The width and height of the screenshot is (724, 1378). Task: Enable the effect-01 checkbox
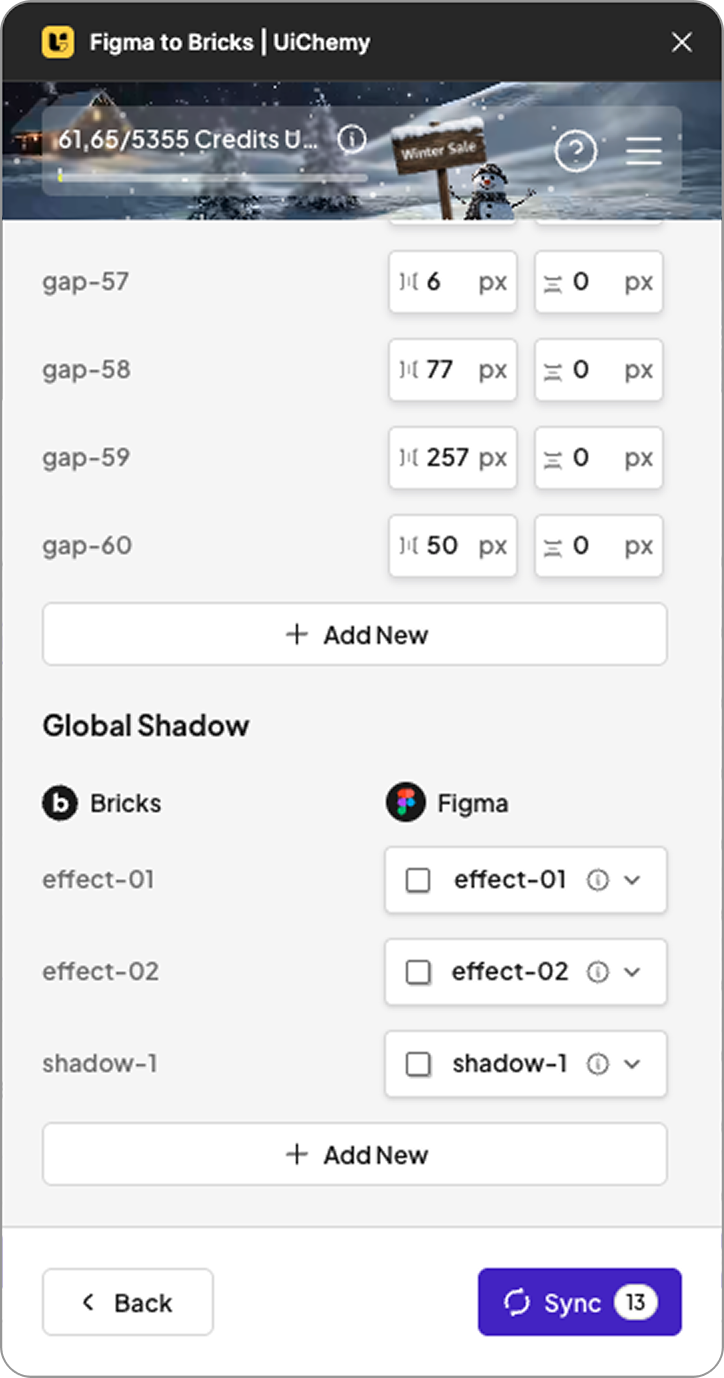pos(418,880)
